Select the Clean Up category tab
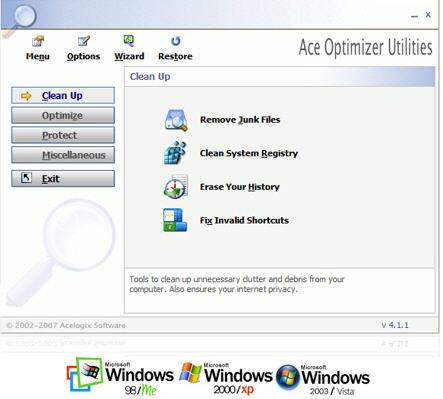The image size is (443, 399). click(63, 96)
